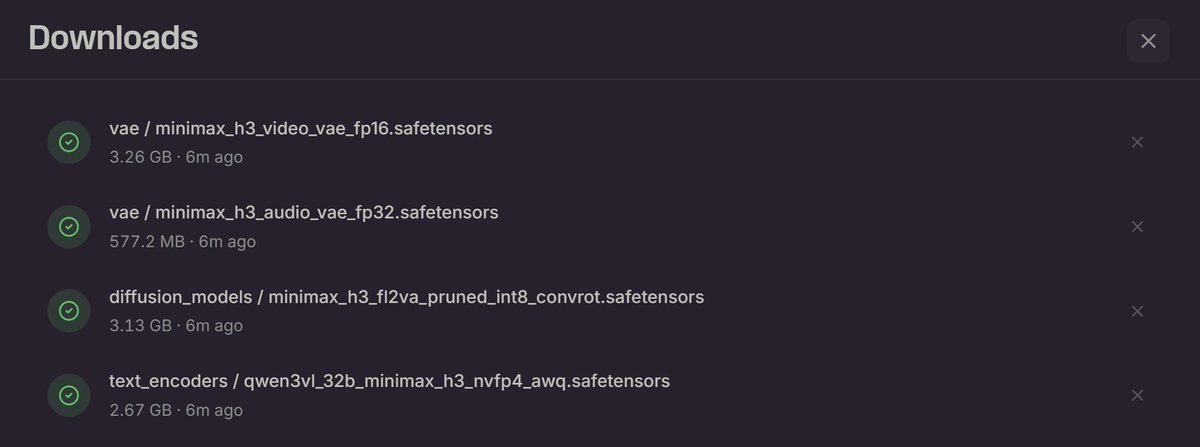Dismiss the qwen3vl_32b nvfp4_awq download entry
Viewport: 1200px width, 447px height.
[x=1137, y=395]
